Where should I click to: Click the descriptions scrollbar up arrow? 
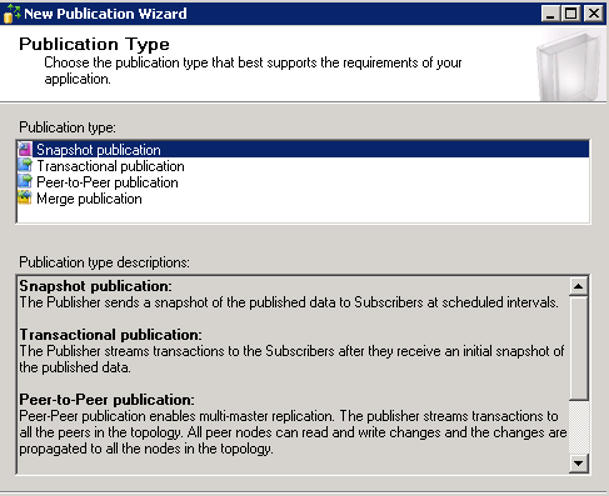578,287
